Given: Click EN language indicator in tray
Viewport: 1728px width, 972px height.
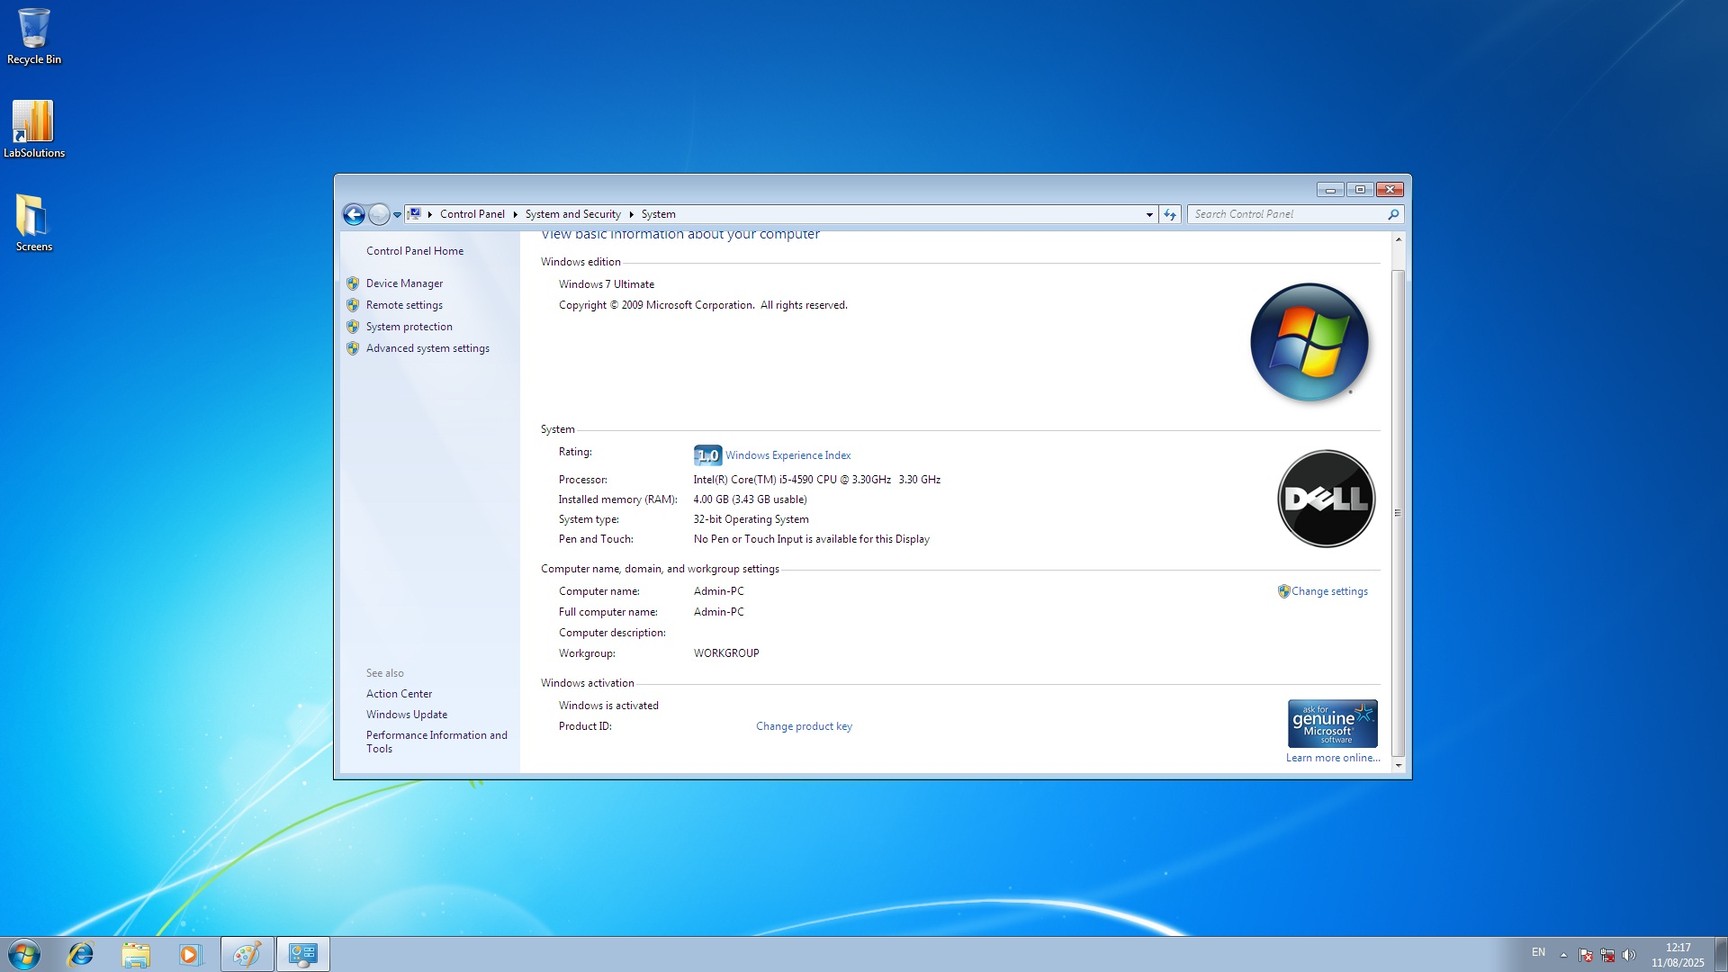Looking at the screenshot, I should (1538, 953).
